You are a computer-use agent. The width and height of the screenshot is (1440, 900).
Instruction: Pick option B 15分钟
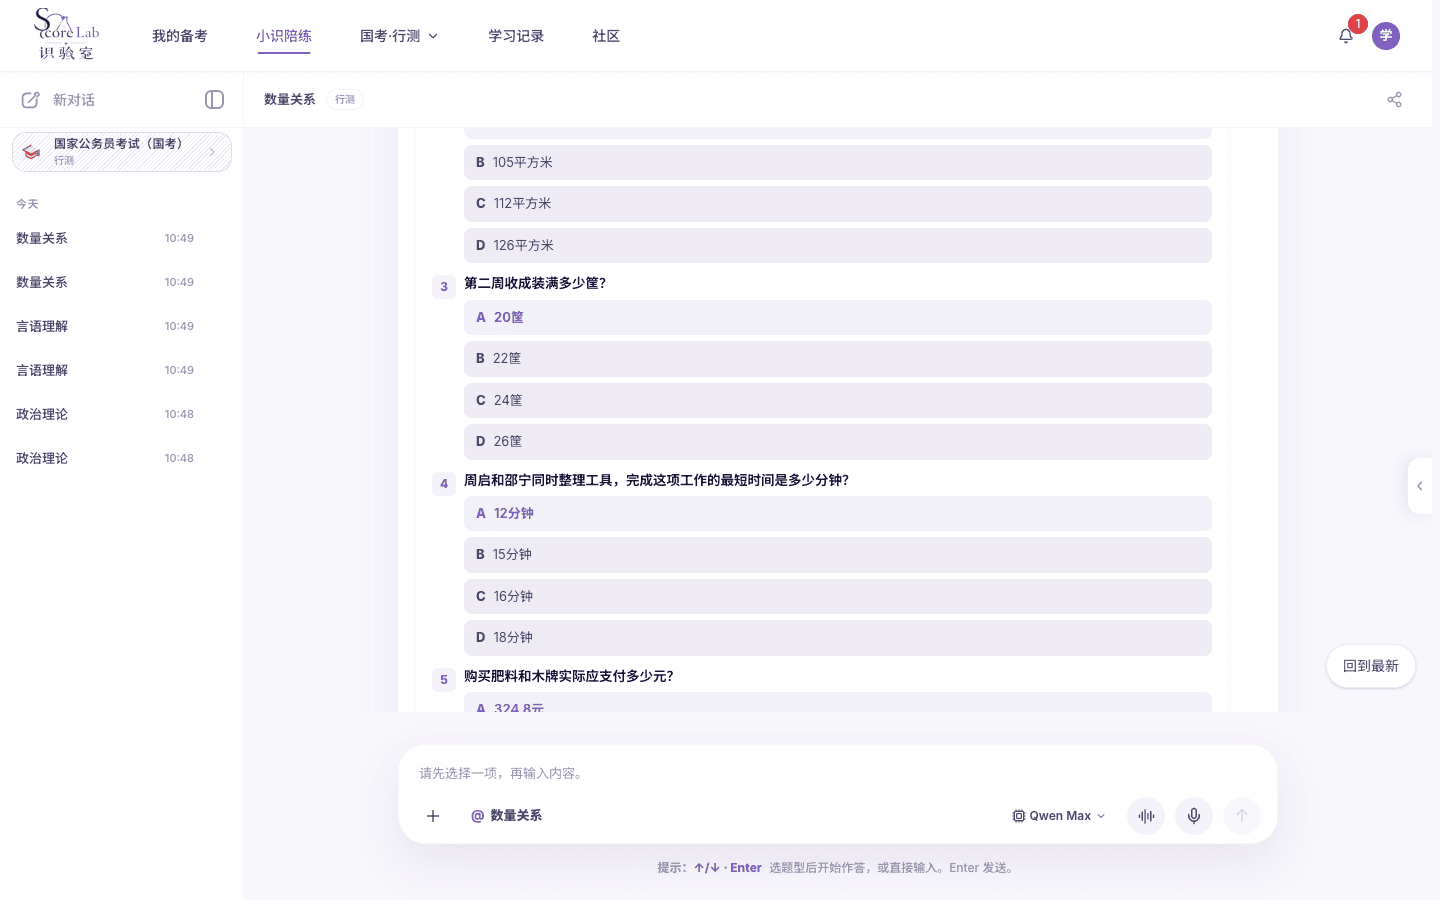[838, 555]
